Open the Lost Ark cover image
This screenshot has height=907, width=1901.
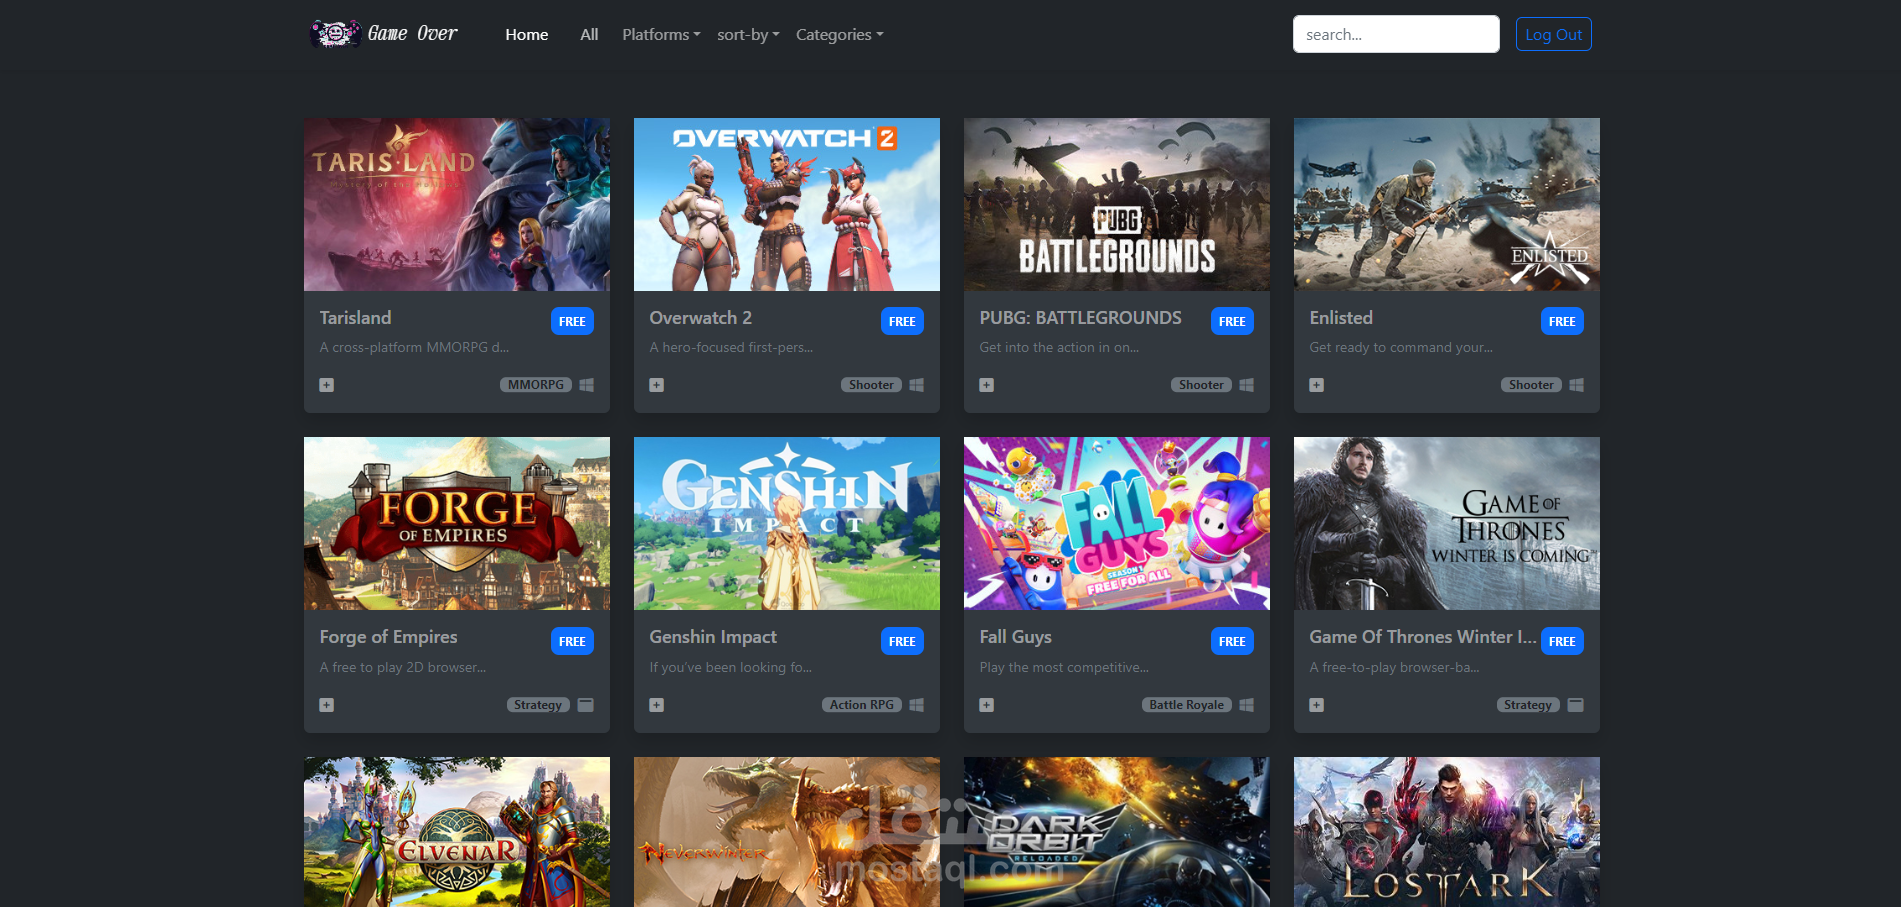point(1447,832)
